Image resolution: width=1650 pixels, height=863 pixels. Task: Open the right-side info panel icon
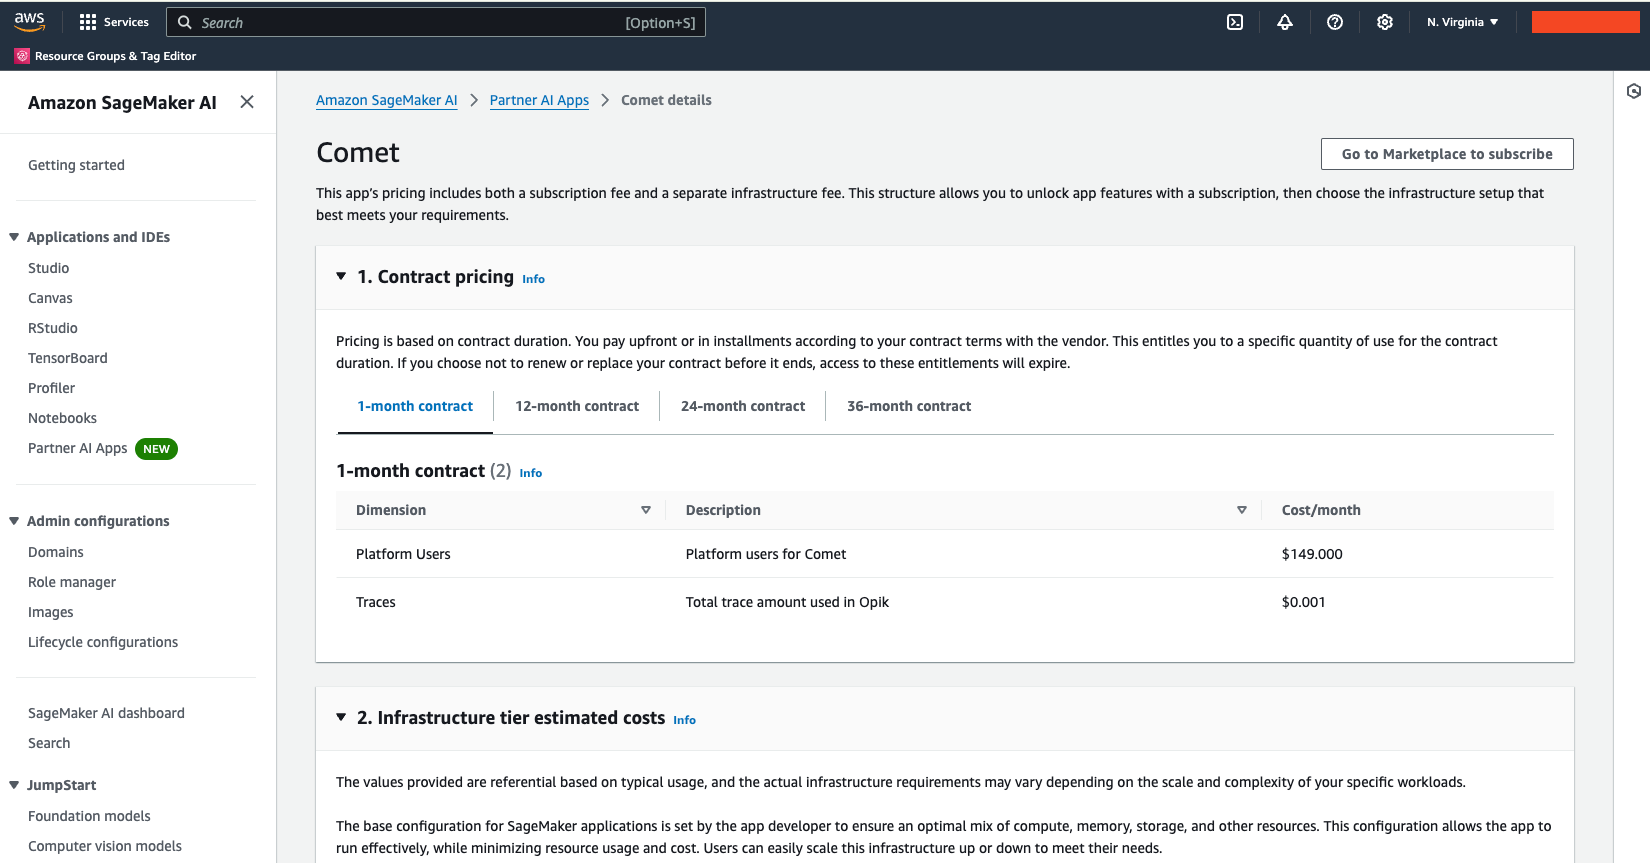point(1634,91)
